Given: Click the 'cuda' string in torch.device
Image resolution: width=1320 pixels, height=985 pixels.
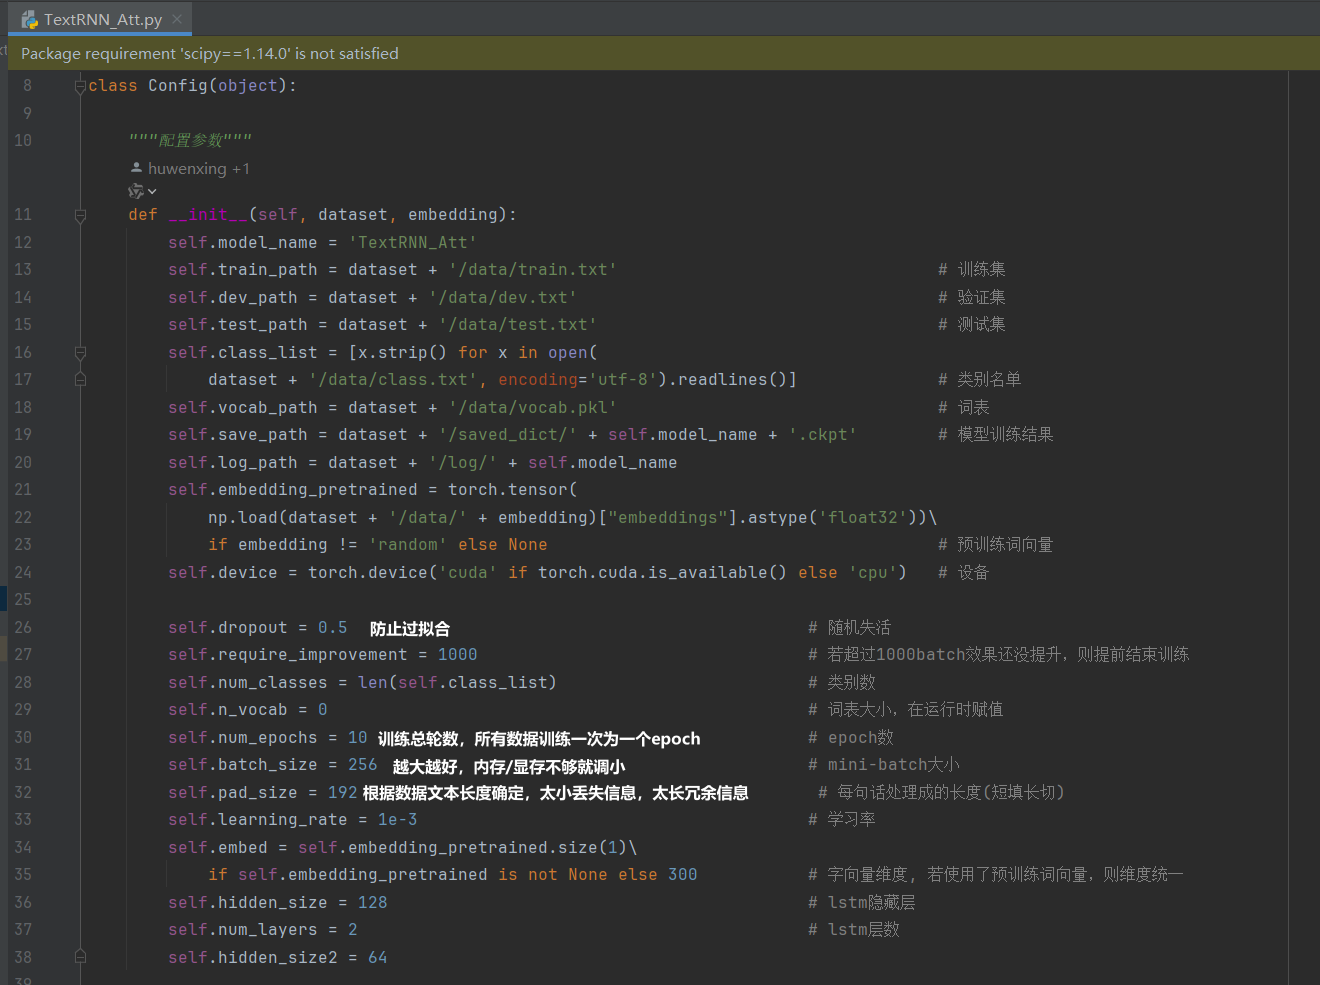Looking at the screenshot, I should tap(467, 573).
